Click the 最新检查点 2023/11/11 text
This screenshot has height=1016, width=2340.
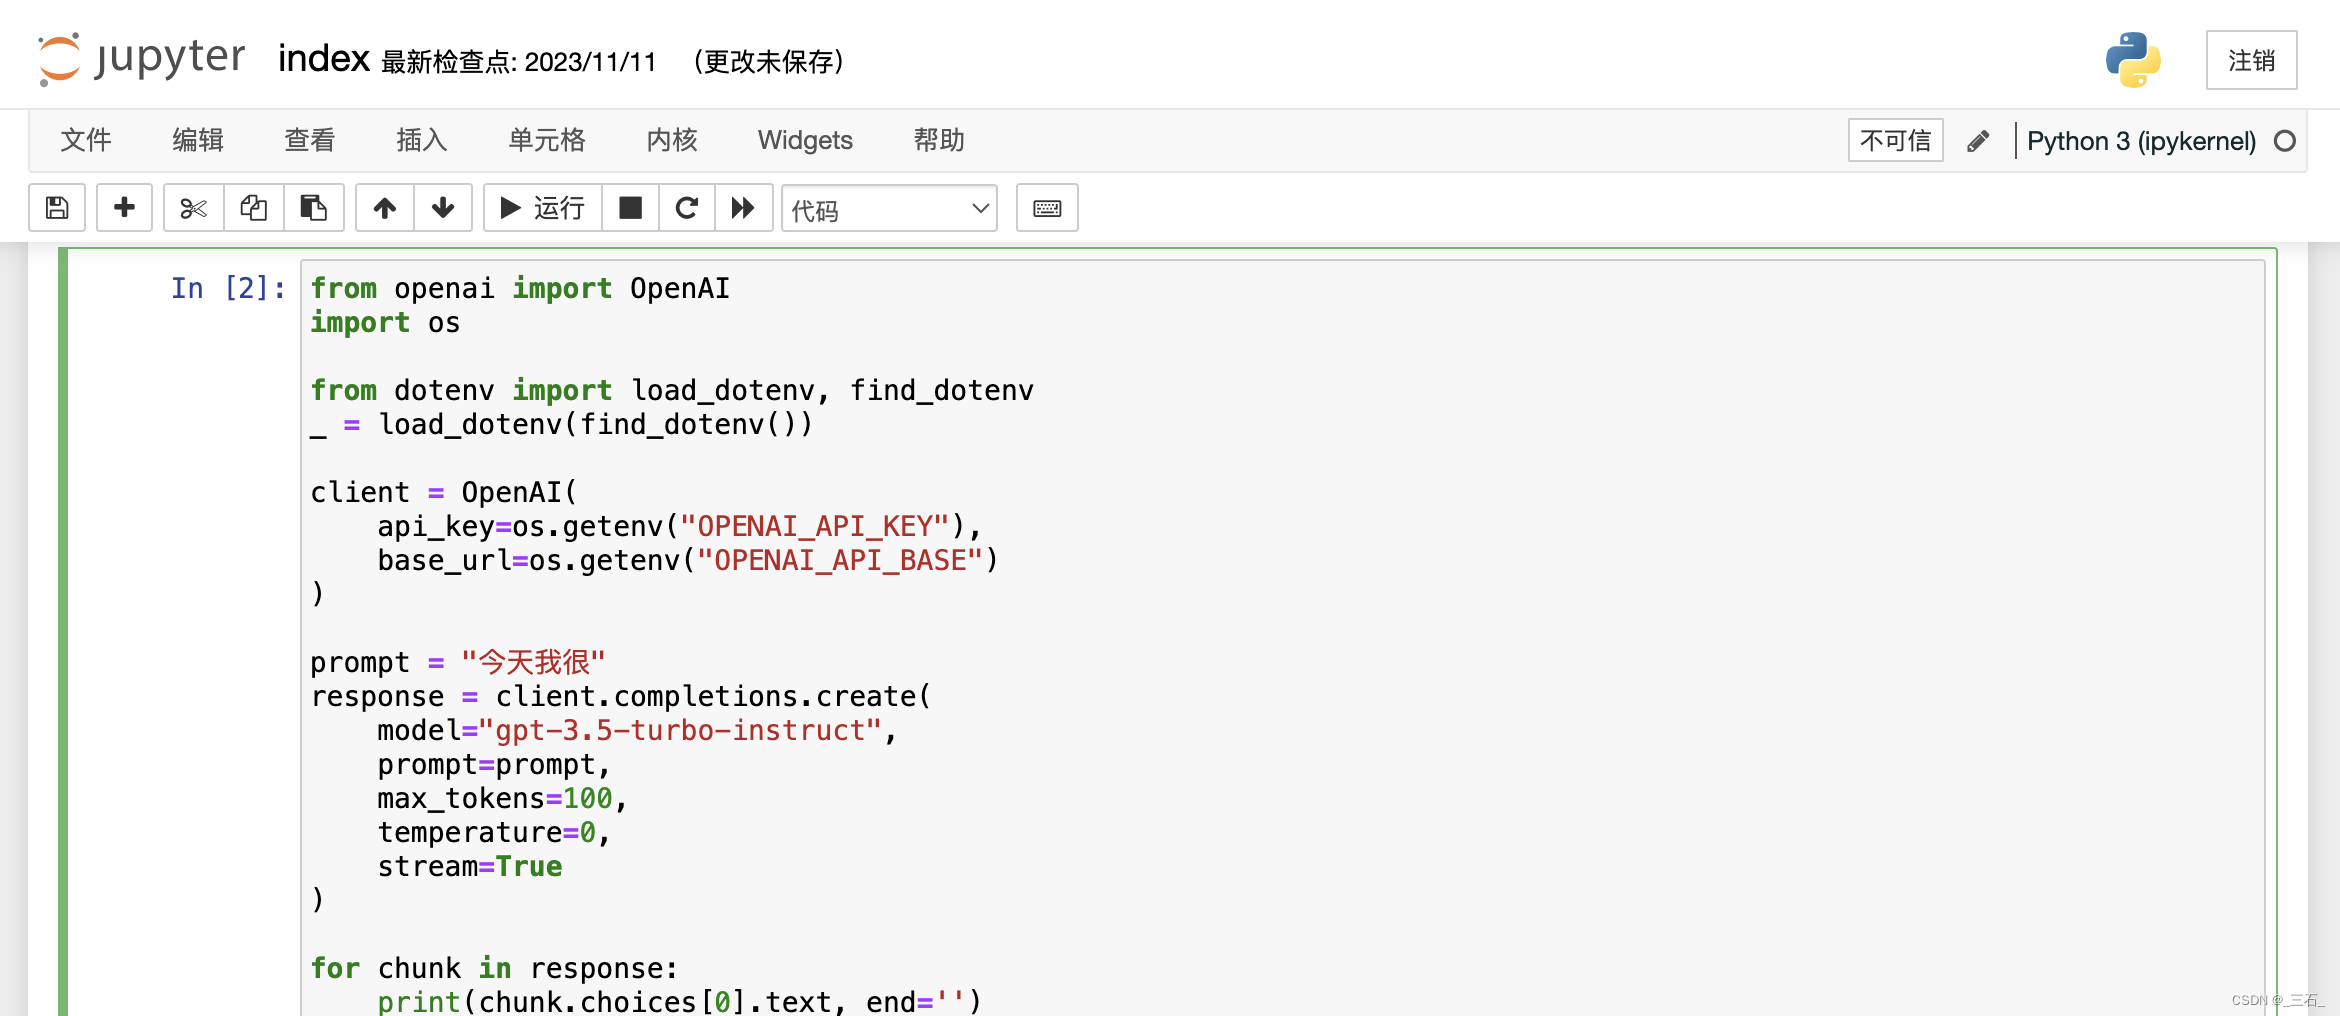pos(519,62)
